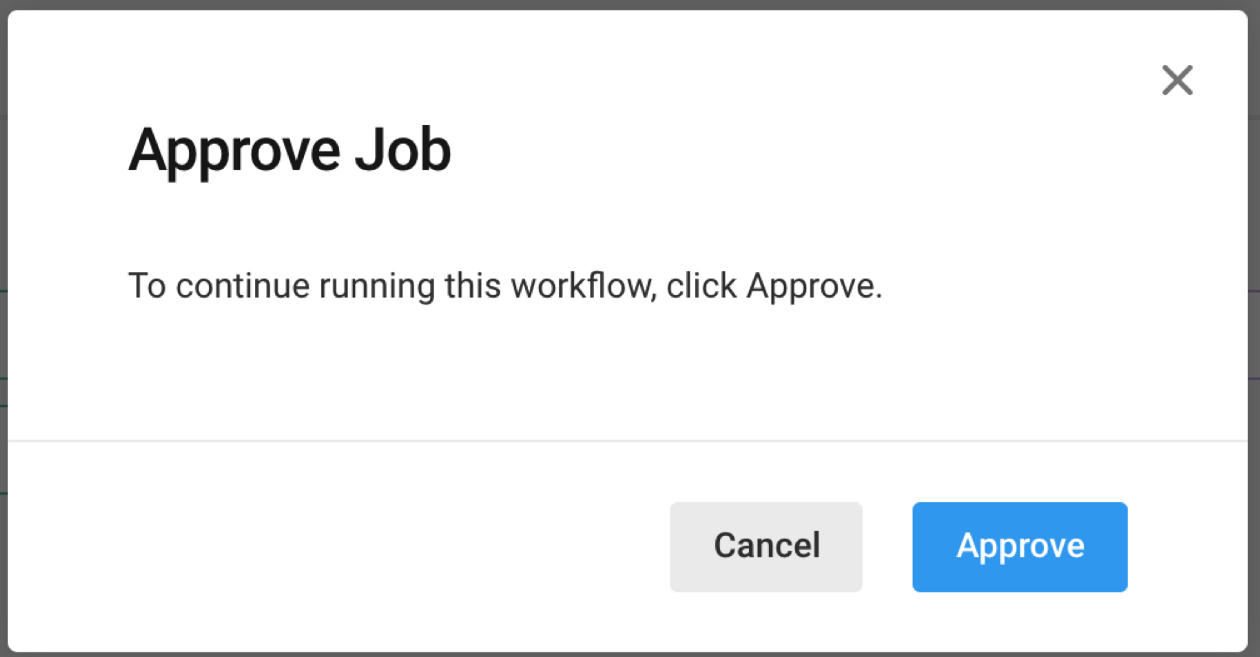Screen dimensions: 1260x657
Task: Click the empty space between Cancel and Approve
Action: point(887,546)
